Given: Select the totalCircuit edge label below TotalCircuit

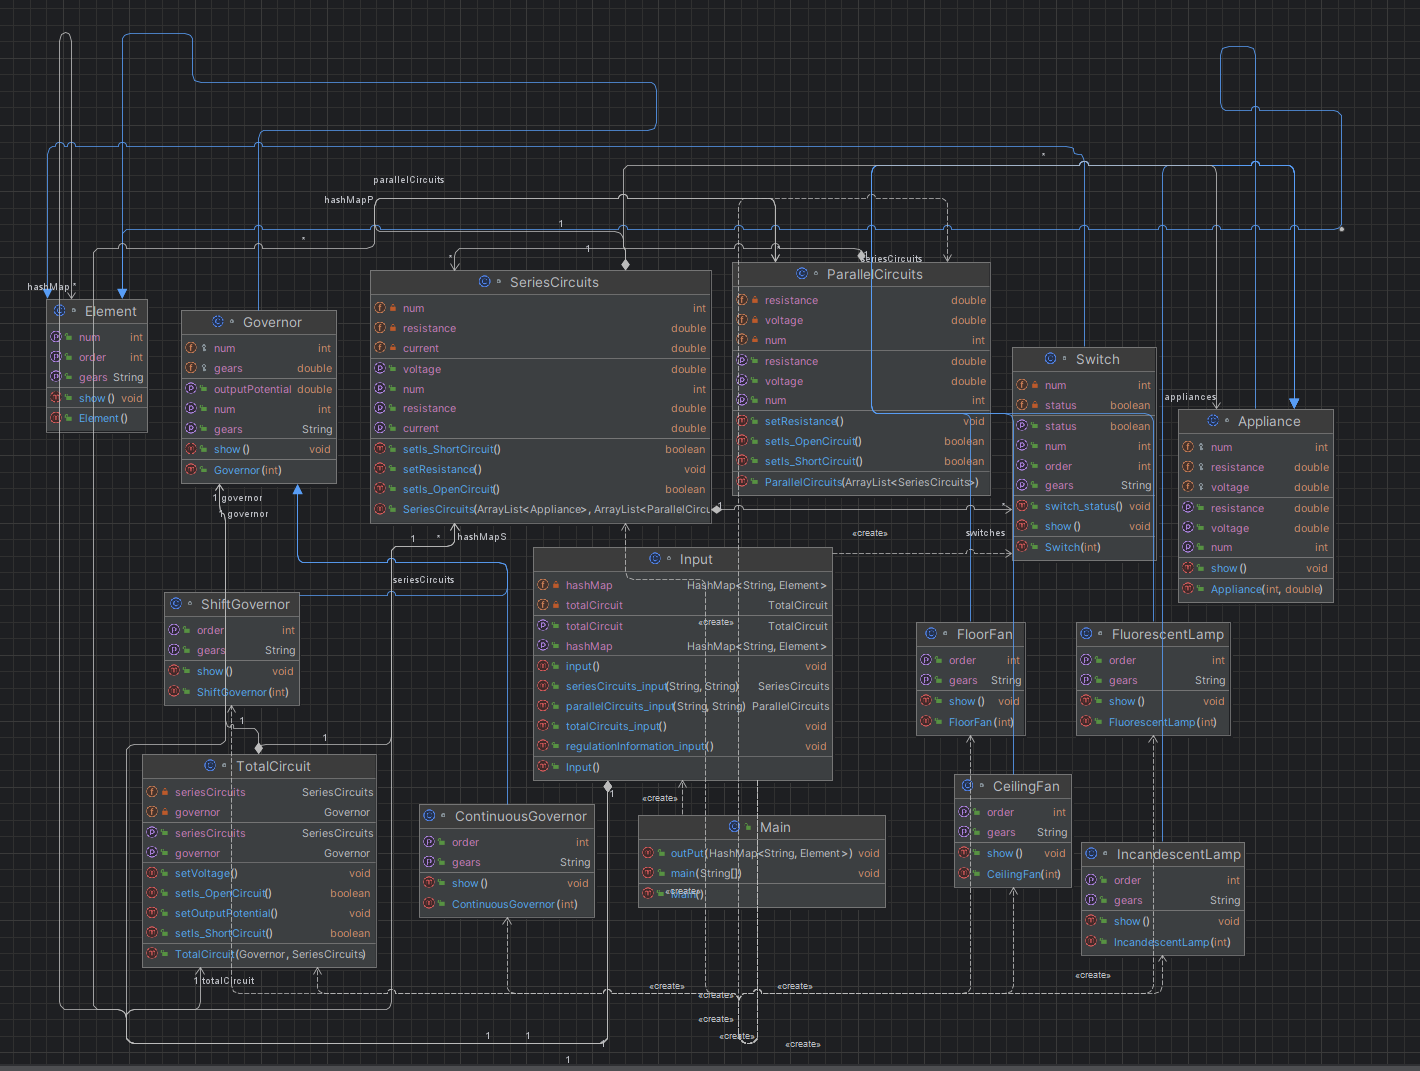Looking at the screenshot, I should coord(228,981).
